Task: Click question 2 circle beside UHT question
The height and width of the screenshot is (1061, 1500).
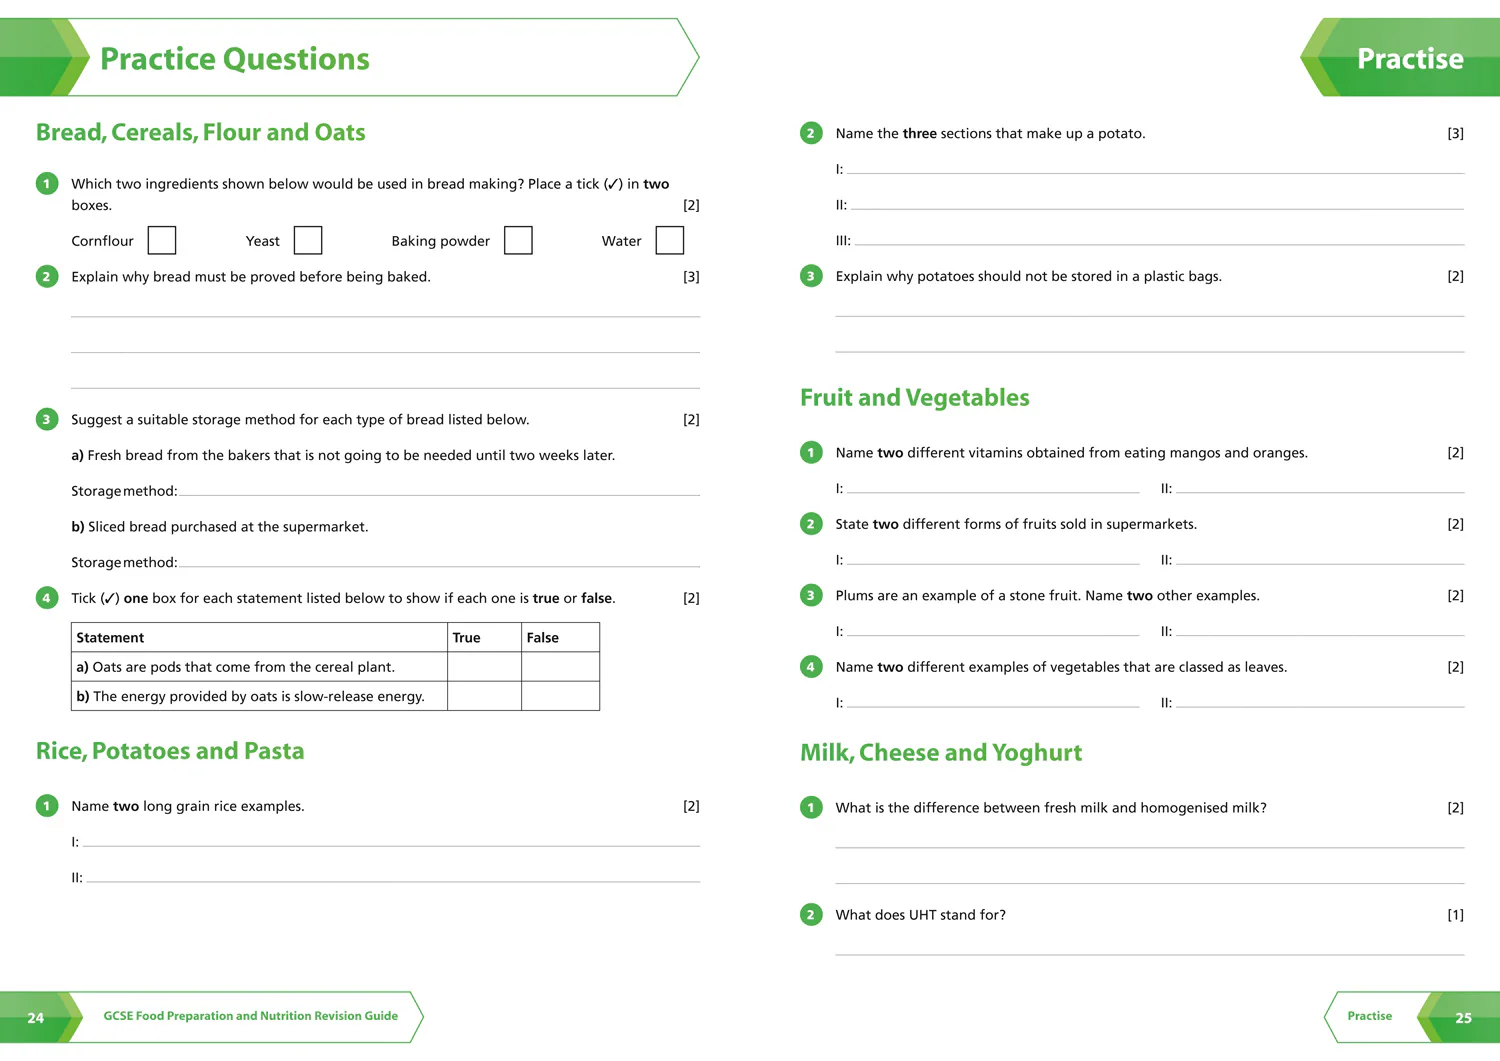Action: (811, 914)
